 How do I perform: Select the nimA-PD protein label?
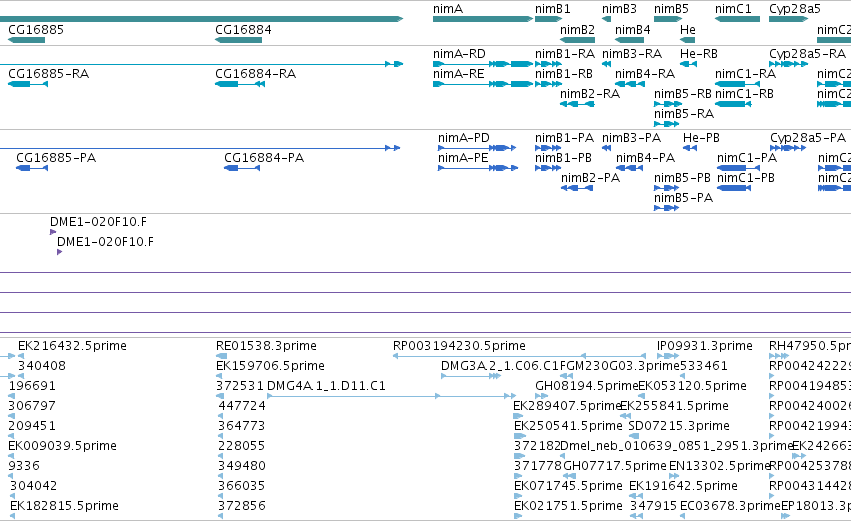(x=464, y=138)
